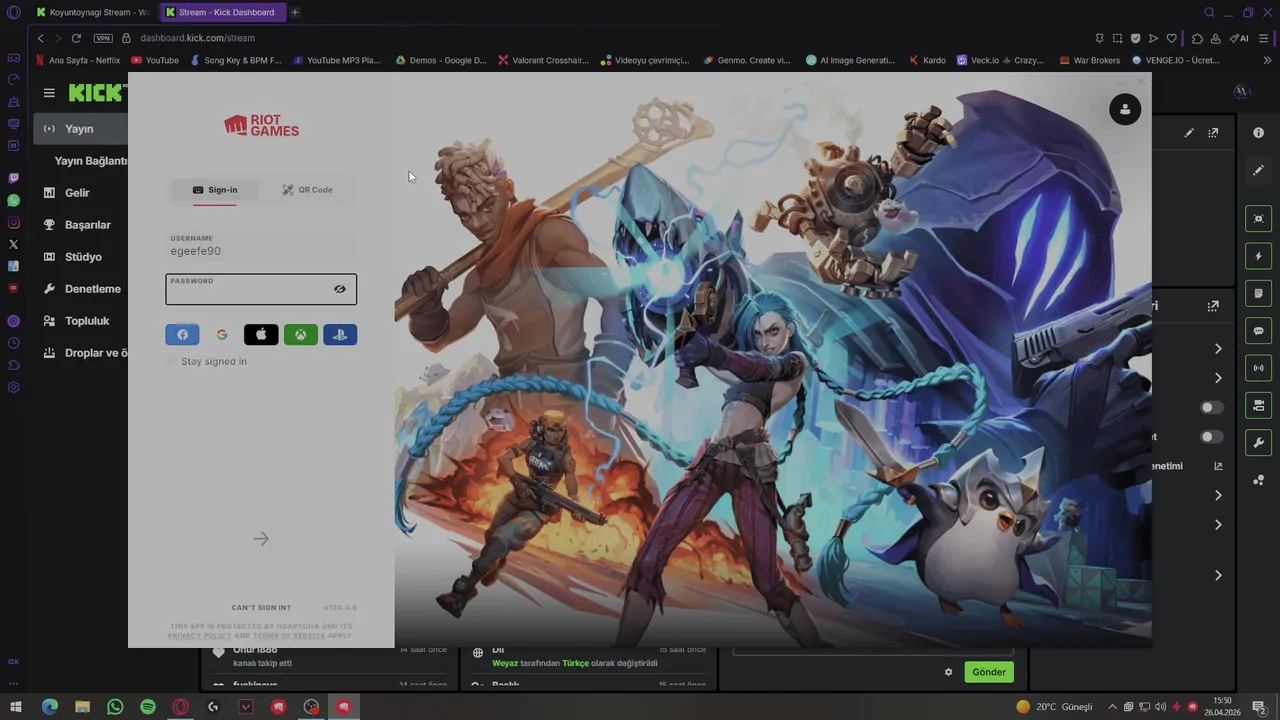Open the Kick hamburger menu

[49, 93]
